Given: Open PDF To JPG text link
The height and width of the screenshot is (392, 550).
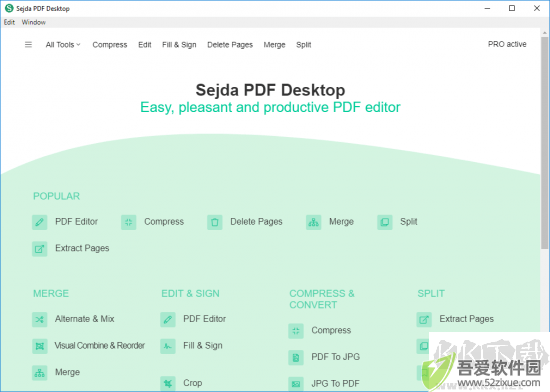Looking at the screenshot, I should click(x=336, y=357).
